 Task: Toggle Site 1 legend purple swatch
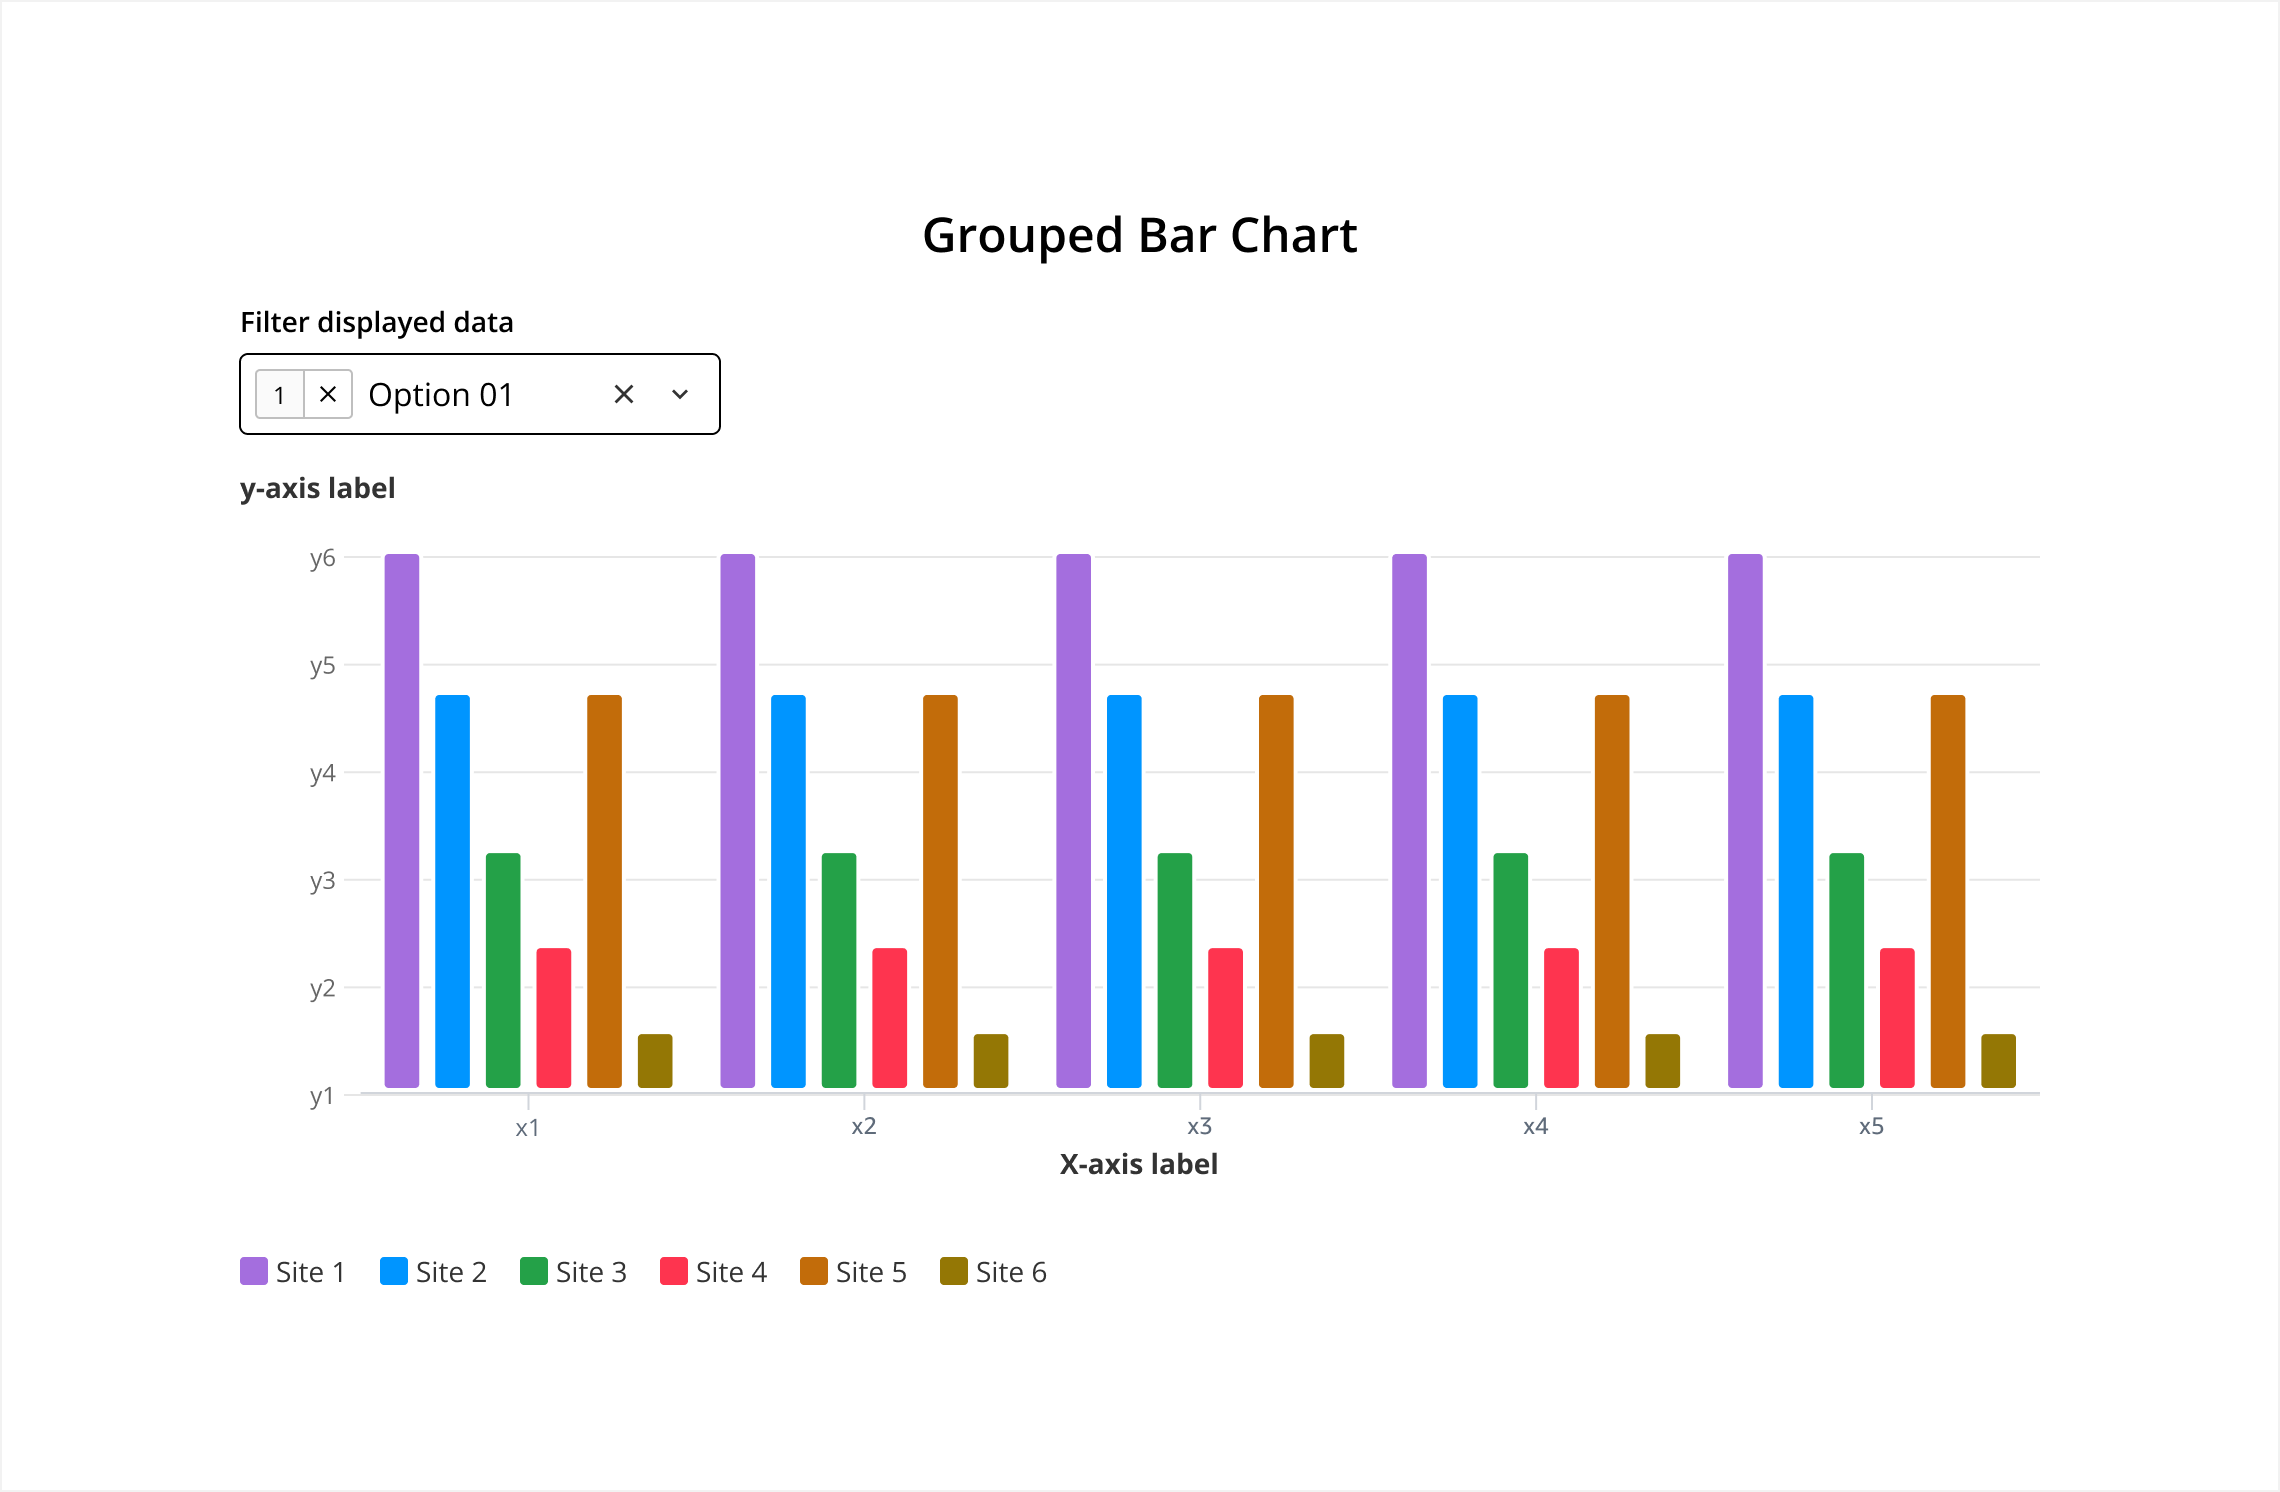tap(254, 1271)
